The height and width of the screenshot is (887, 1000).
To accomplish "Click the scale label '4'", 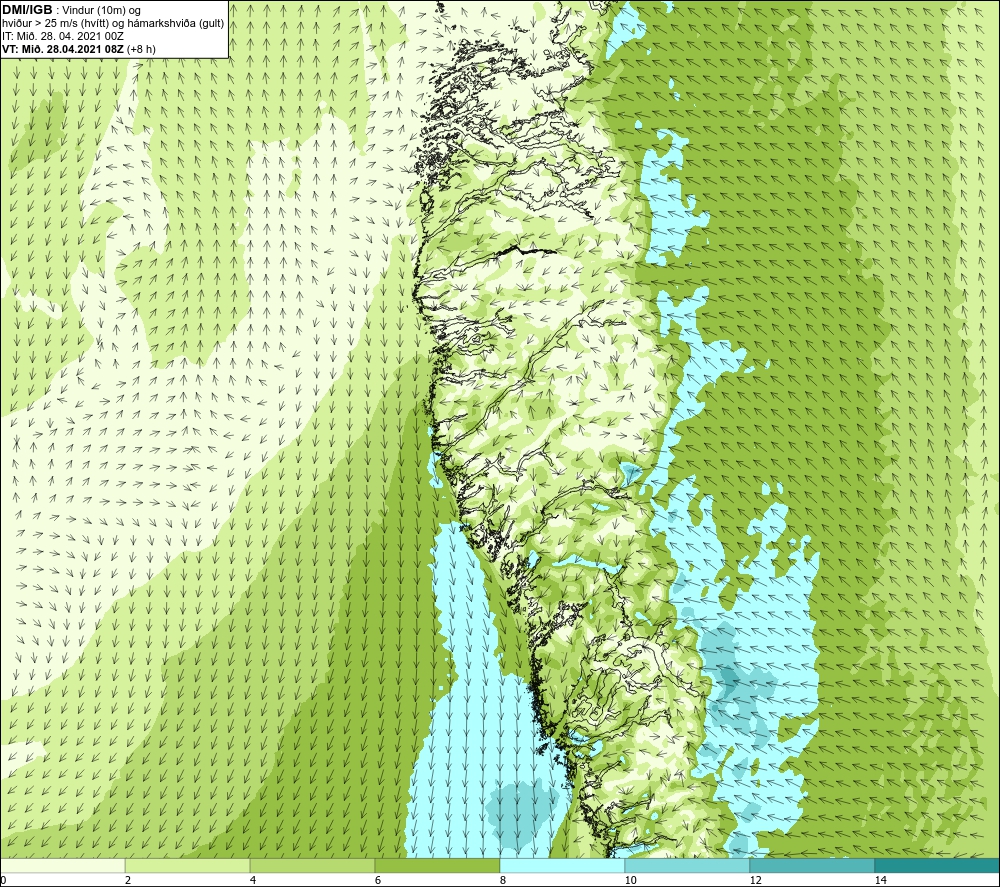I will (253, 880).
